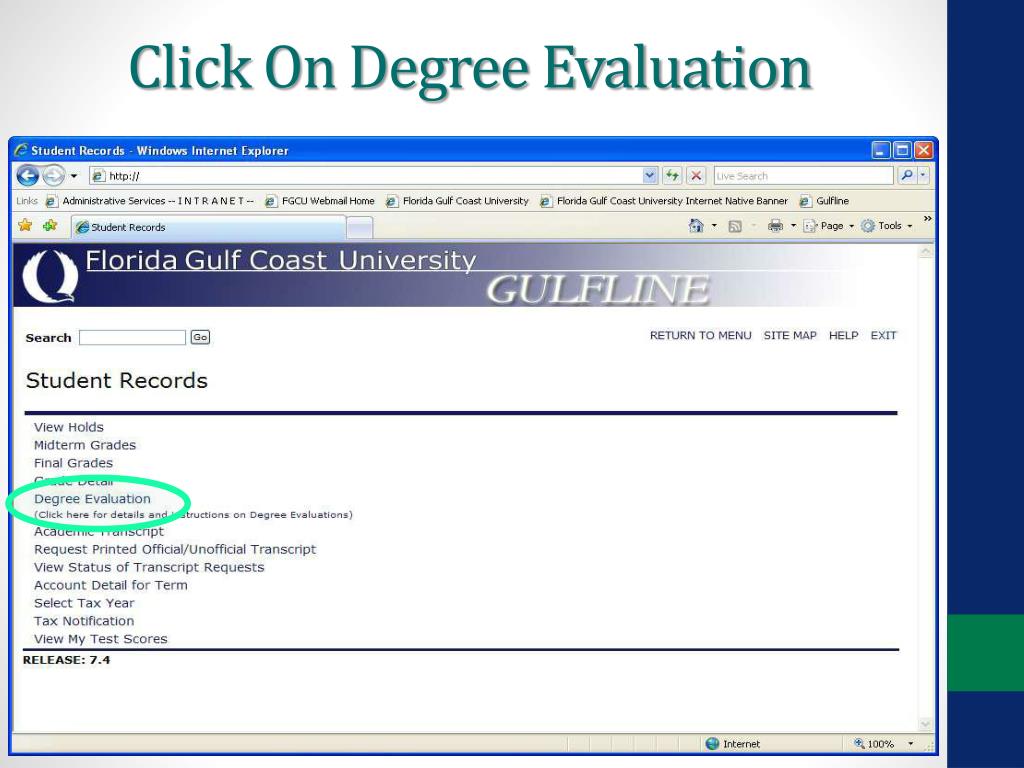Screen dimensions: 1024x768
Task: Click the scrollbar down arrow
Action: tap(925, 724)
